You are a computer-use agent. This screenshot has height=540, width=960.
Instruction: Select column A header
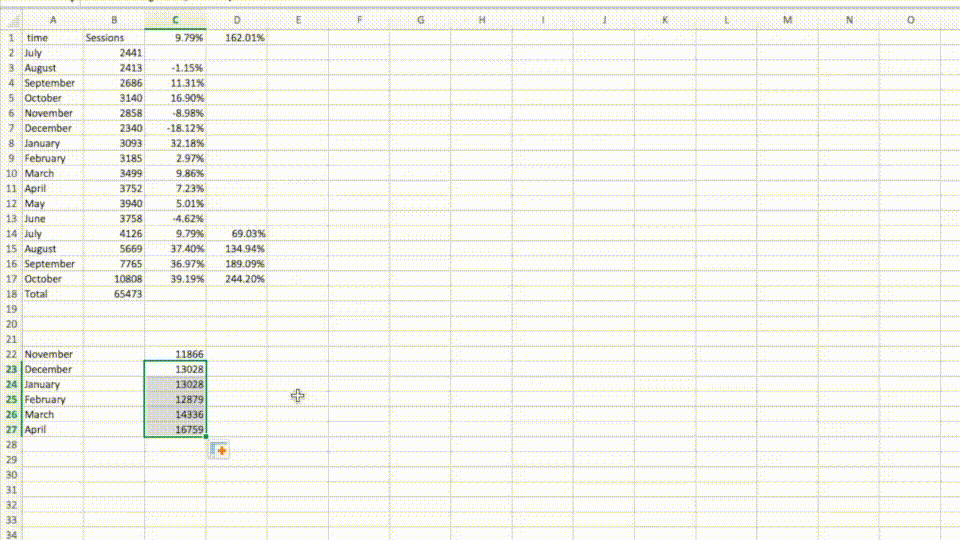coord(53,20)
